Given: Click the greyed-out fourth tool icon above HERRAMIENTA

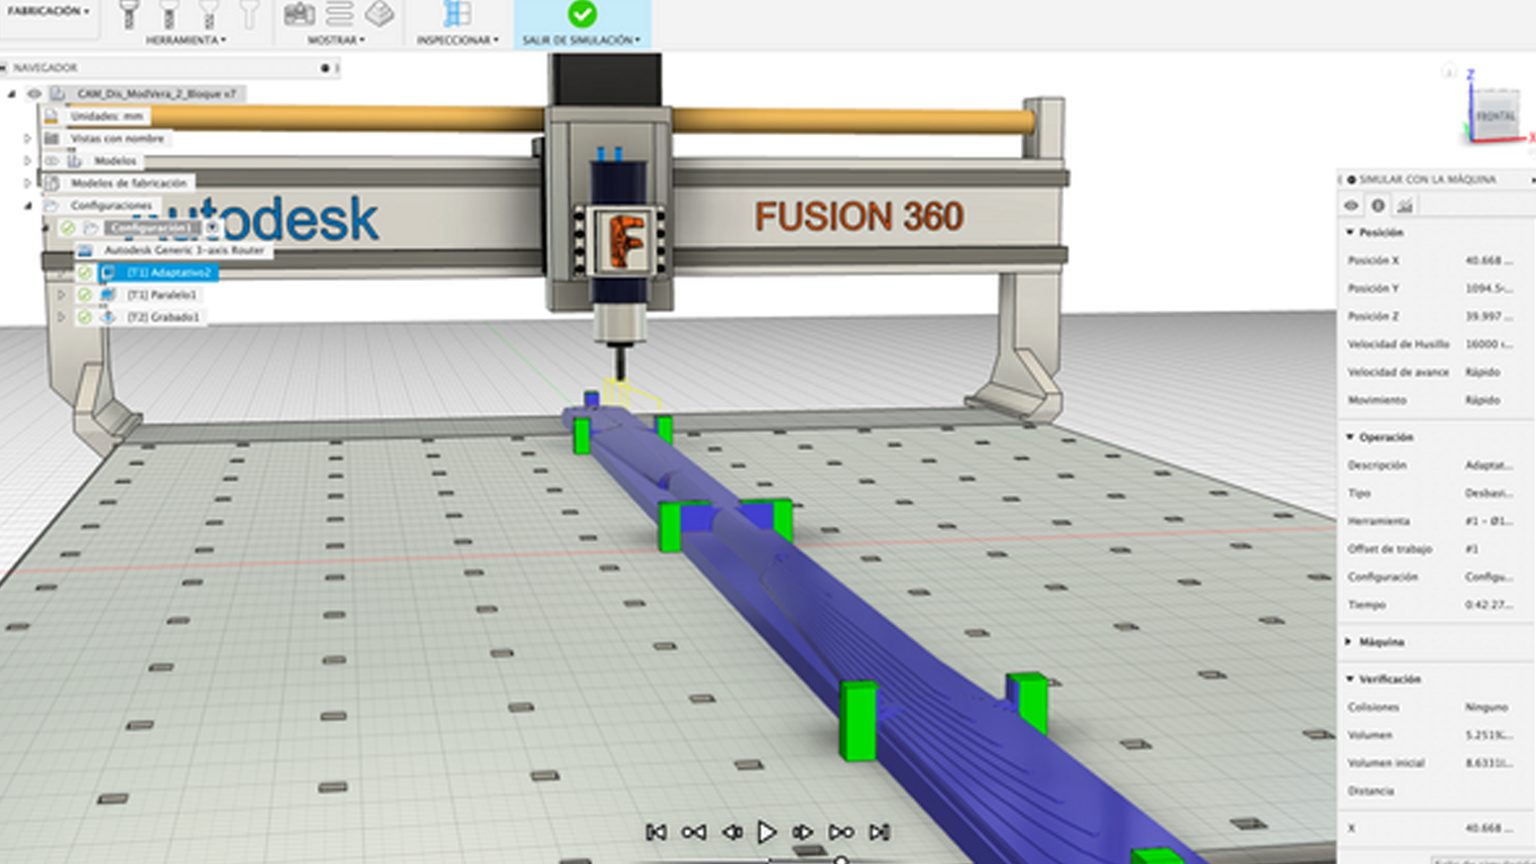Looking at the screenshot, I should pos(249,15).
